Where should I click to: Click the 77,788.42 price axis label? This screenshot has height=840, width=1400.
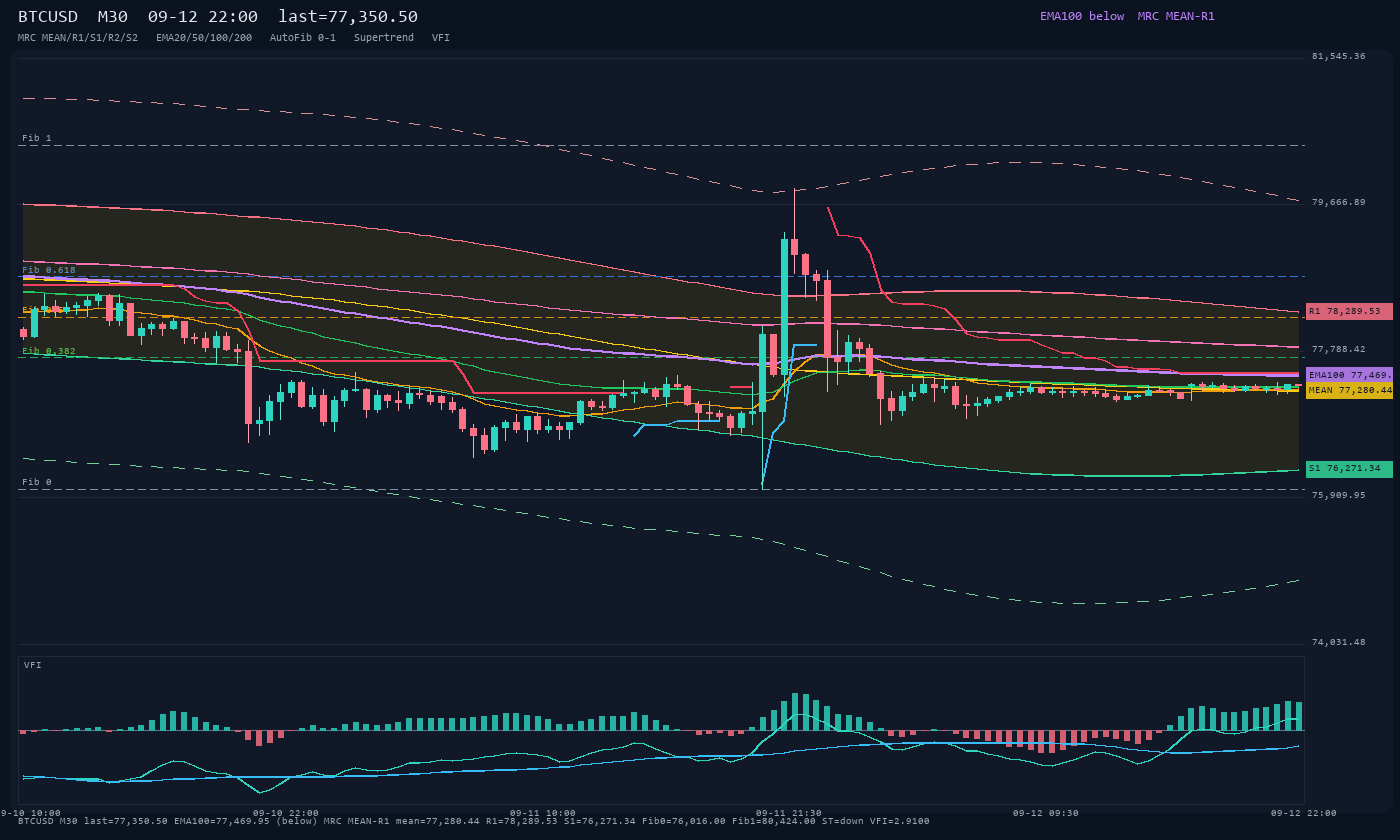pos(1338,349)
